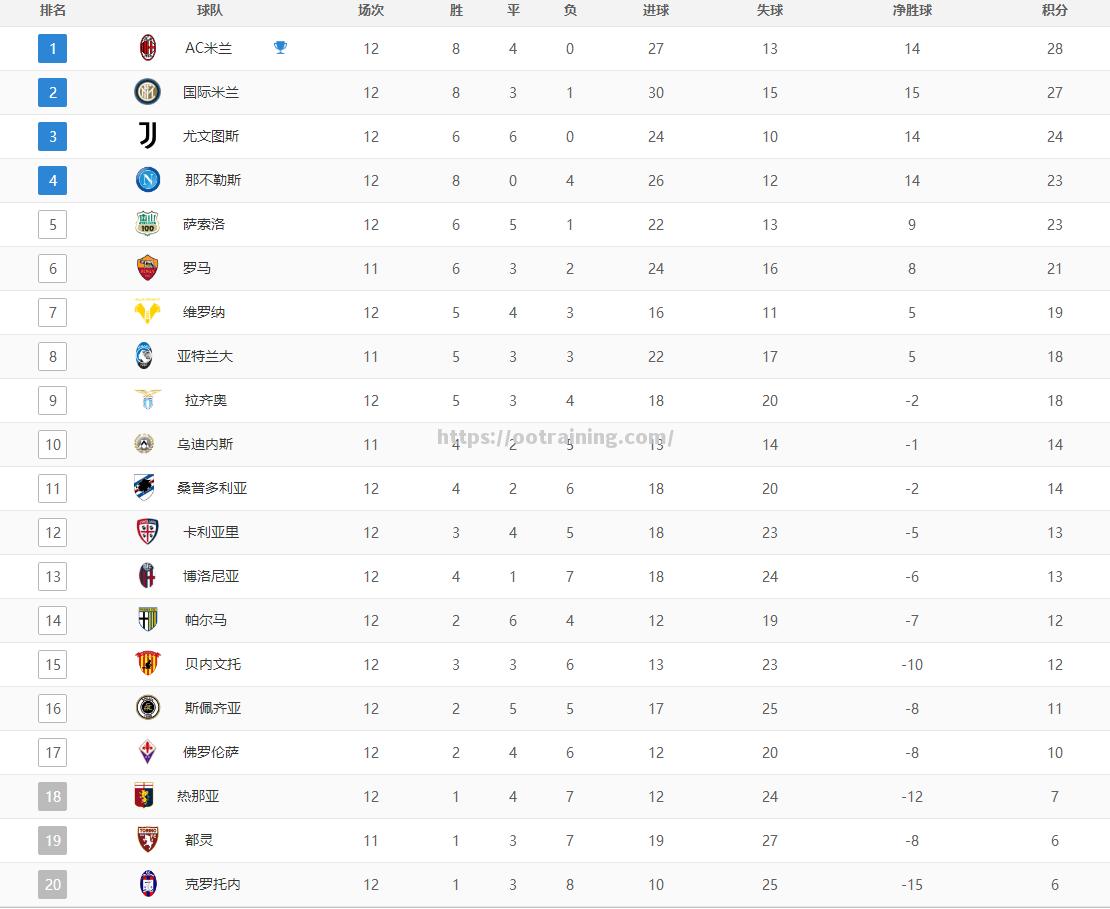The height and width of the screenshot is (909, 1110).
Task: Click the 亚特兰大 team name
Action: pos(205,356)
